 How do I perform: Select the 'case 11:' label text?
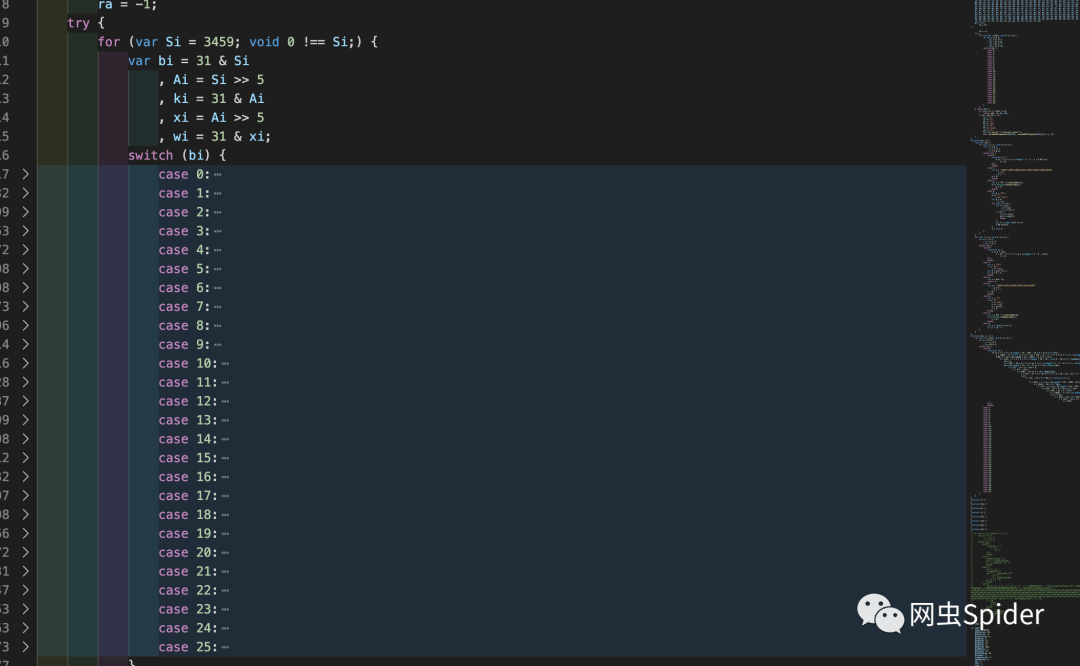point(187,382)
